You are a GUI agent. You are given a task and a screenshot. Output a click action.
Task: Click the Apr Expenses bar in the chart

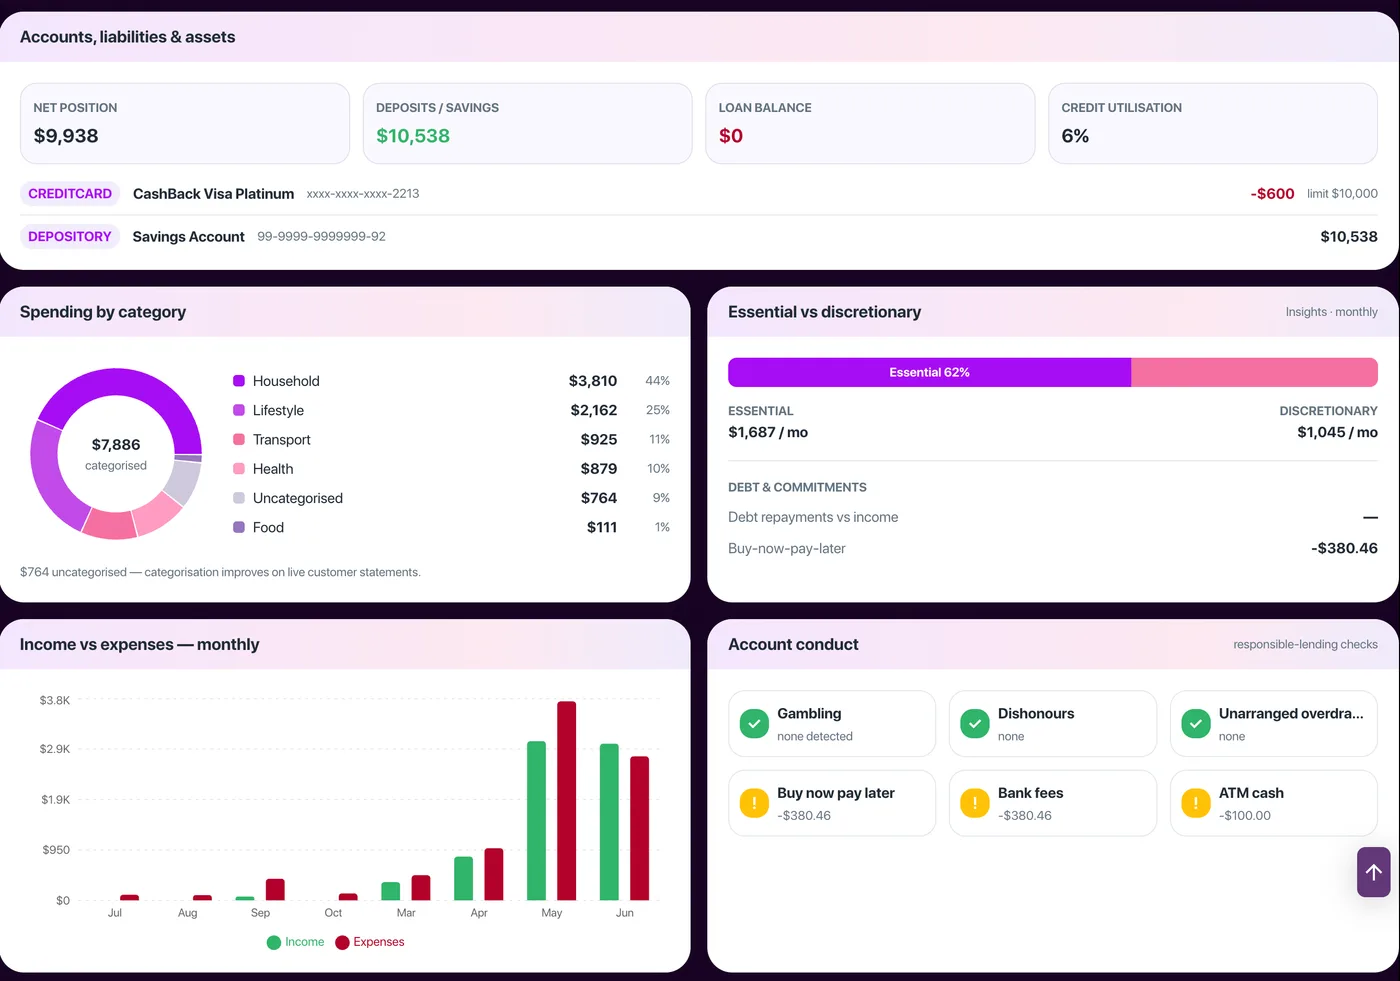[x=494, y=874]
